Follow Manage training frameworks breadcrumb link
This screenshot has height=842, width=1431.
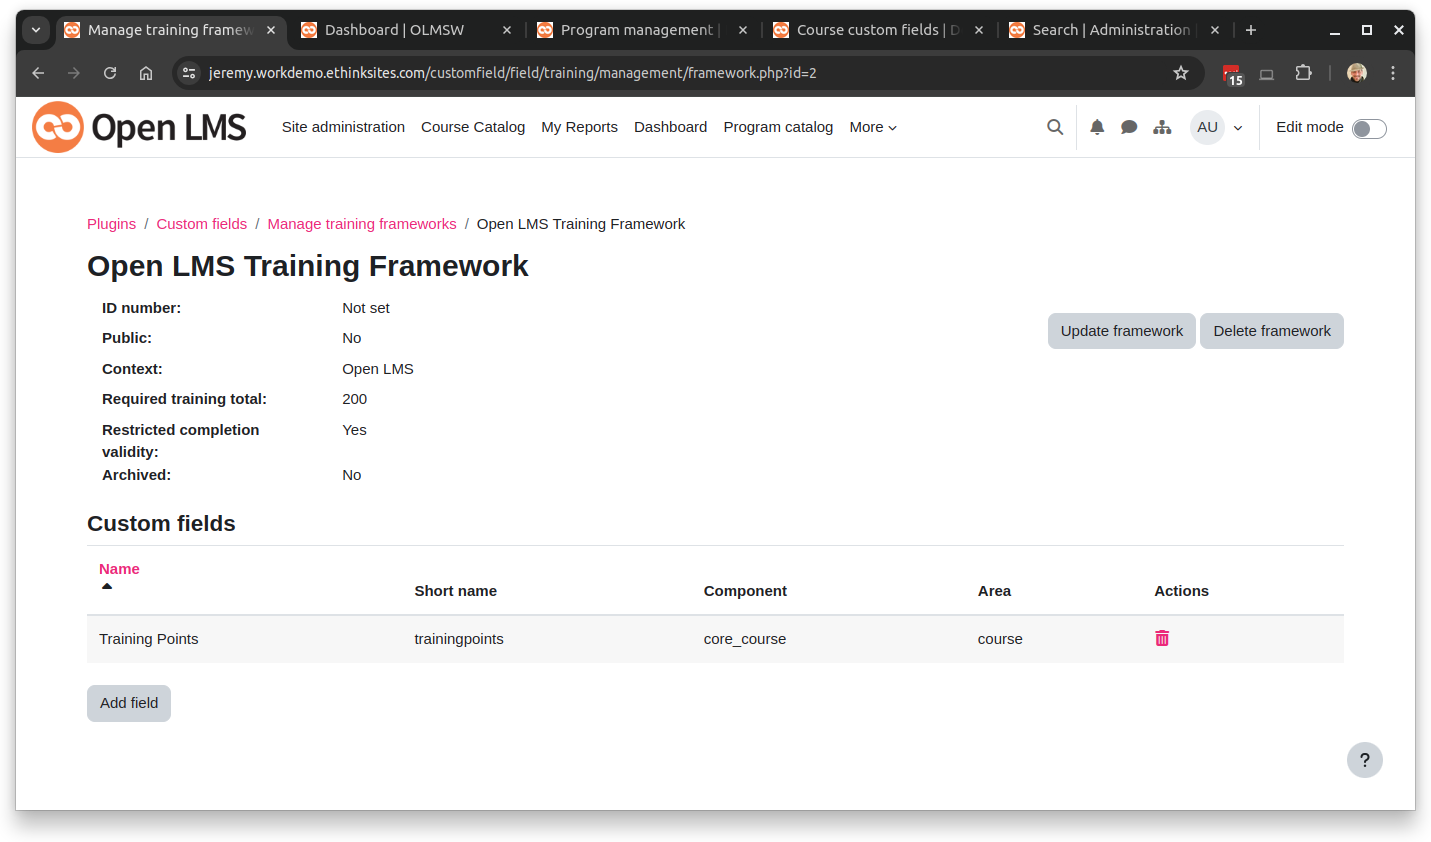362,224
